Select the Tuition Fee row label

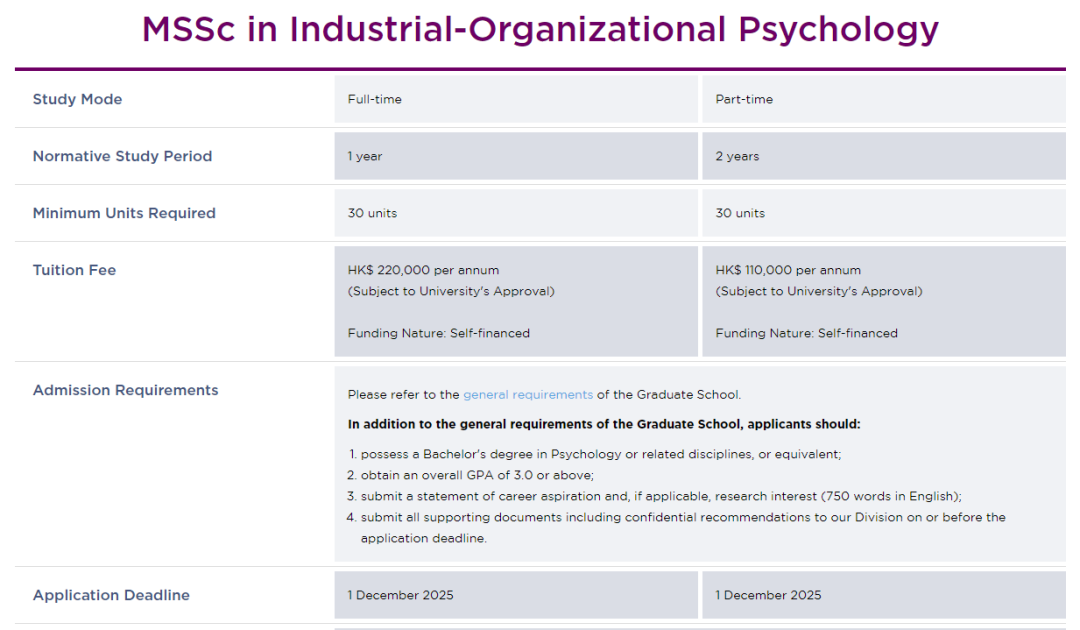pos(74,270)
